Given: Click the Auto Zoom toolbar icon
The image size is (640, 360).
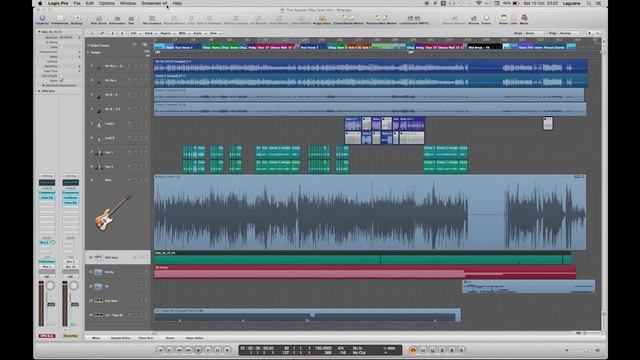Looking at the screenshot, I should (98, 20).
